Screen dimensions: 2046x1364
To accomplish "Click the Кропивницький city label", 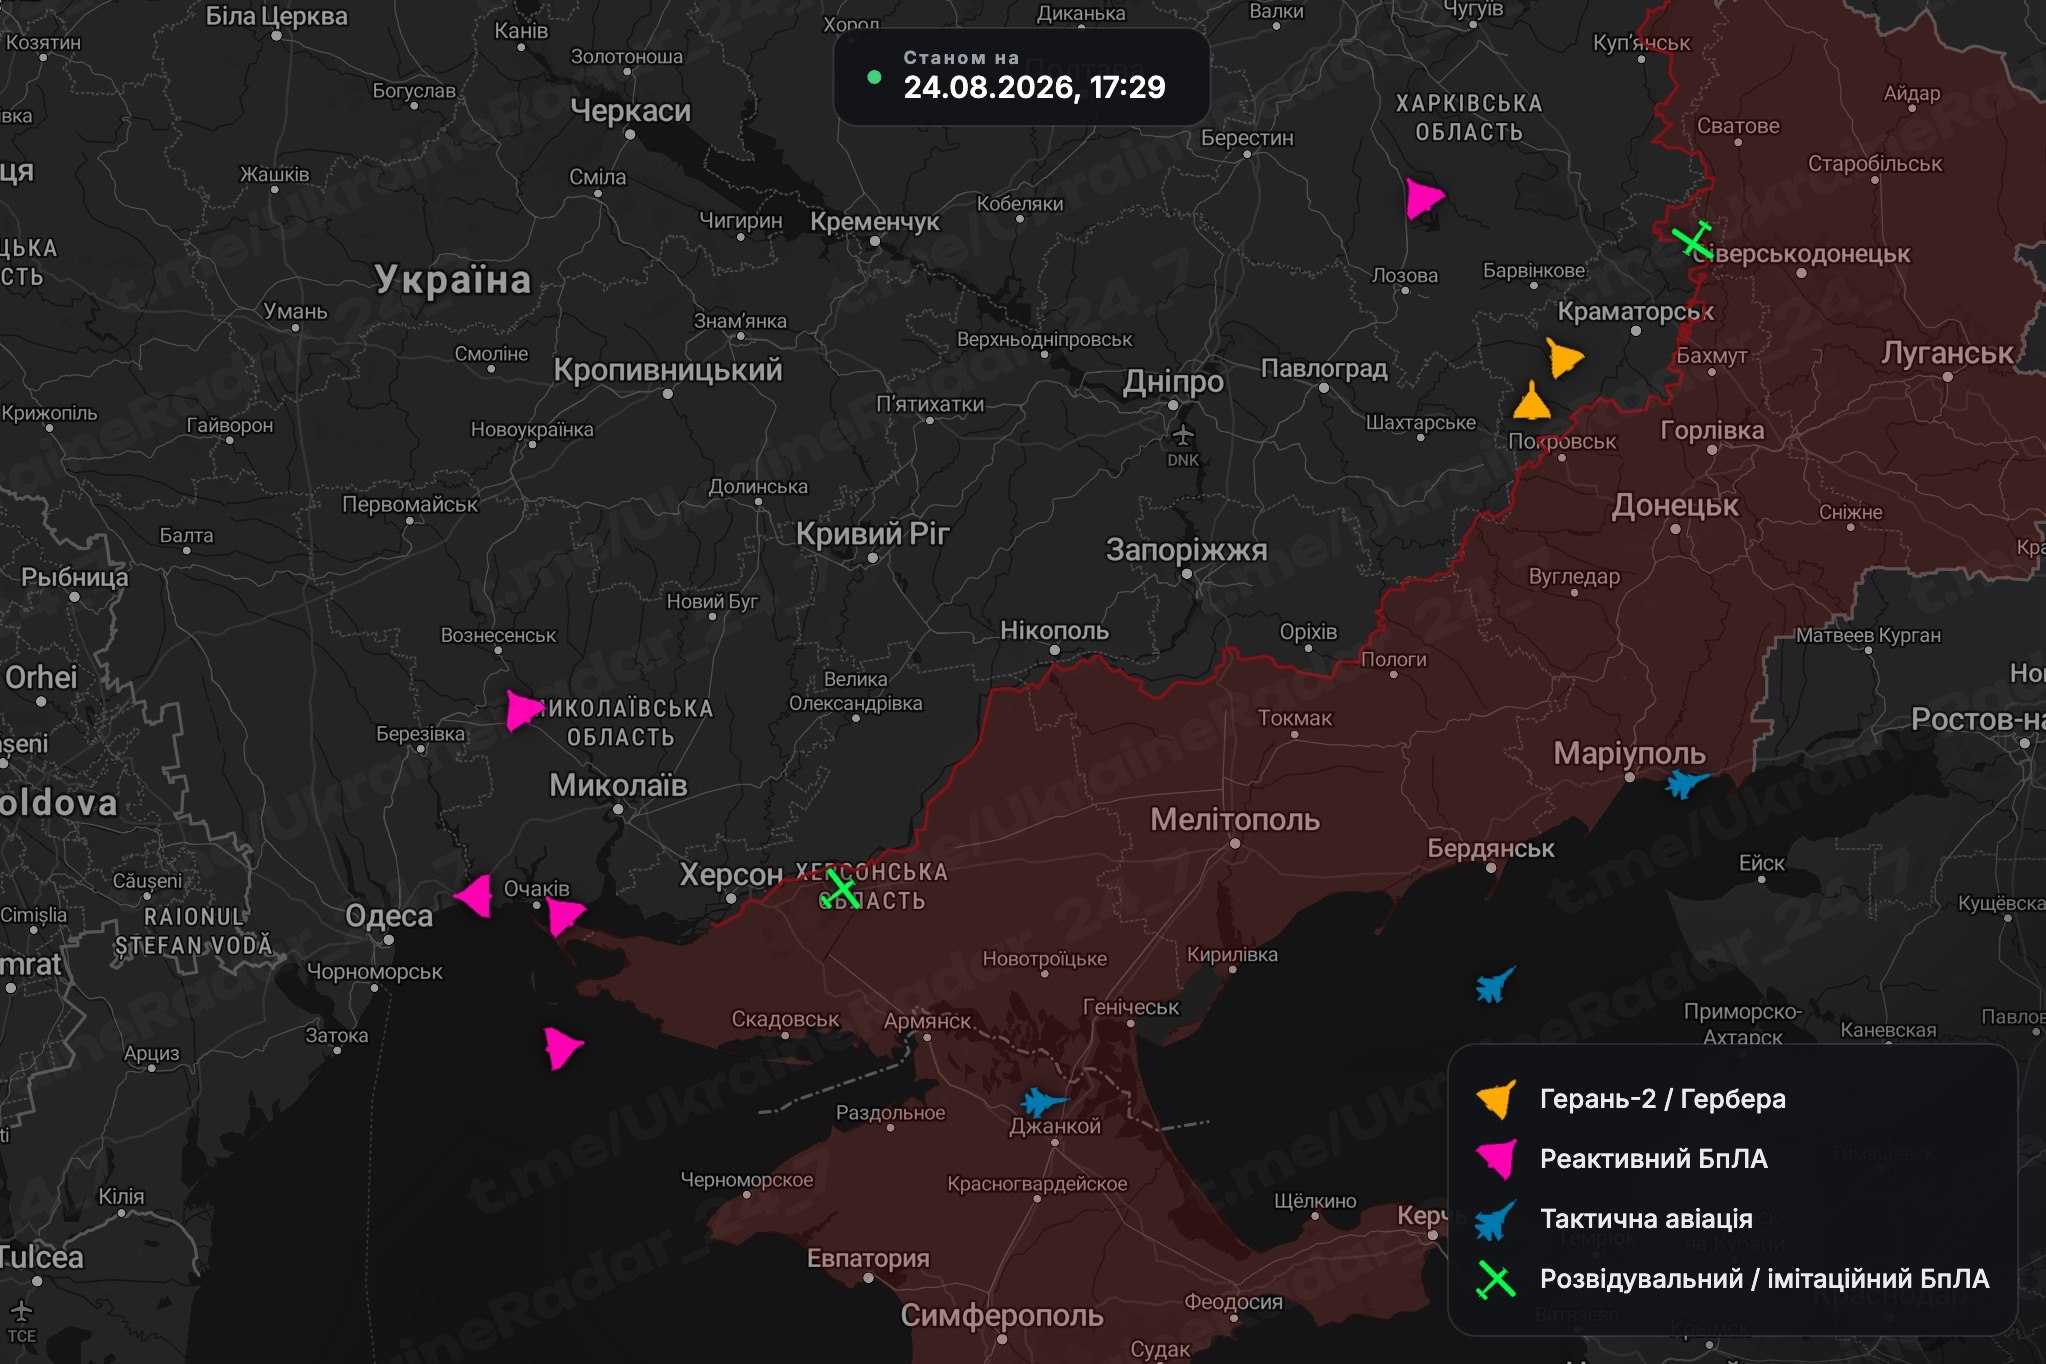I will (668, 370).
